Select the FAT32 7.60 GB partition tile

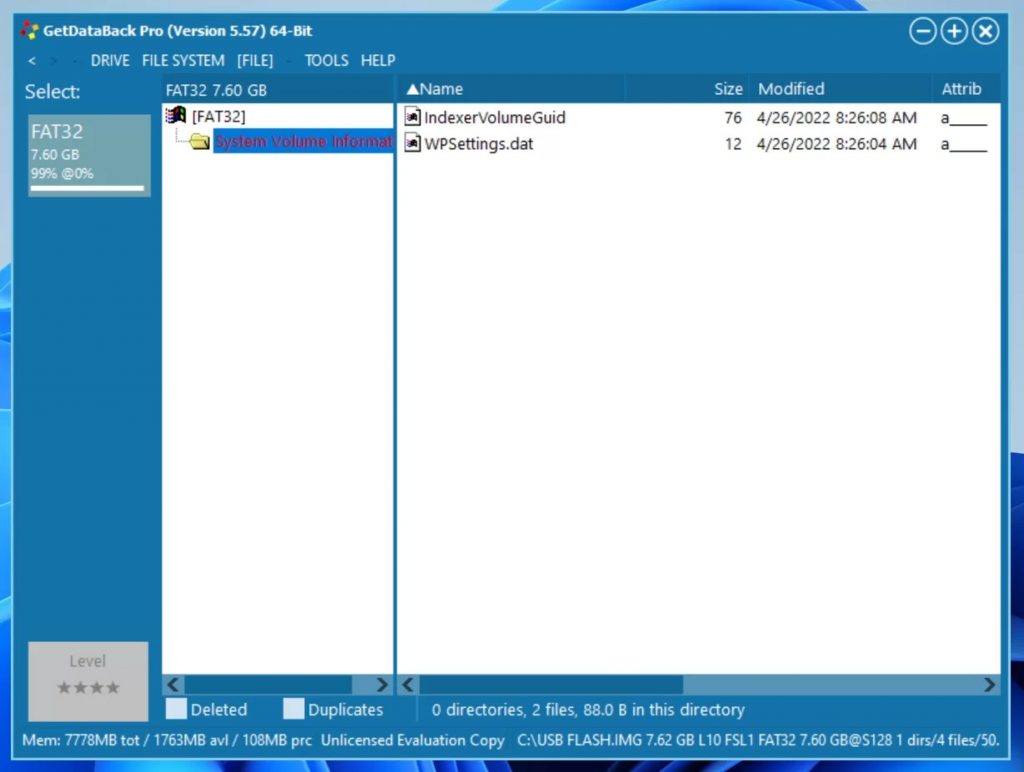[x=88, y=152]
